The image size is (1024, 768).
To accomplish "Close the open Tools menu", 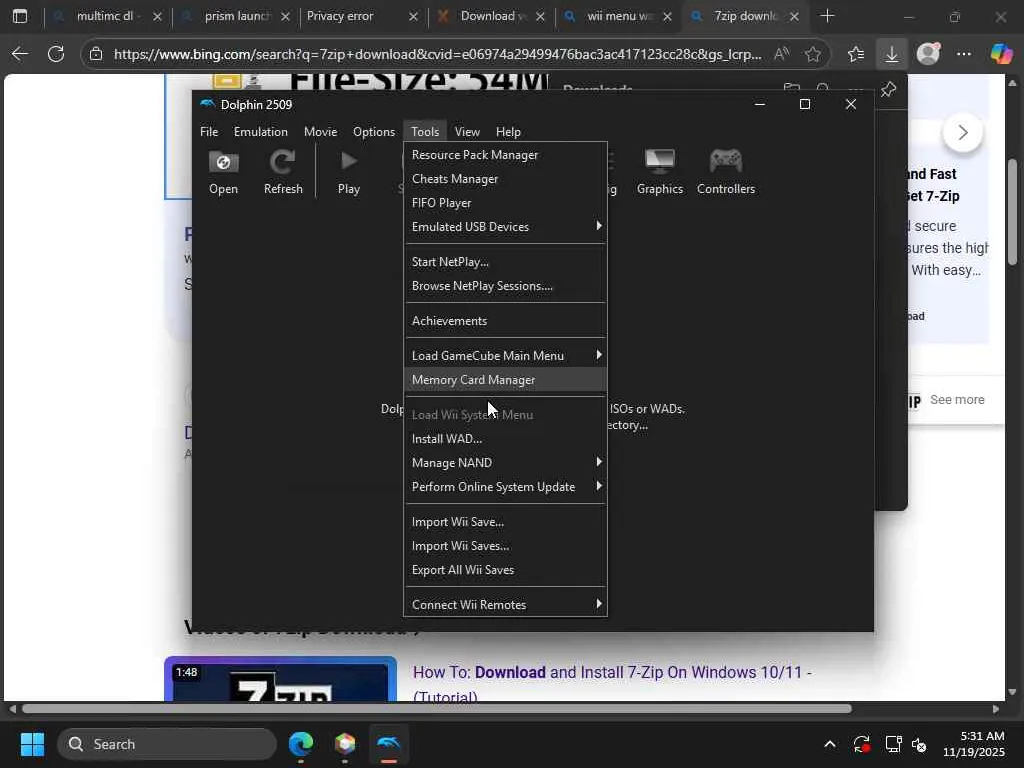I will pyautogui.click(x=425, y=132).
